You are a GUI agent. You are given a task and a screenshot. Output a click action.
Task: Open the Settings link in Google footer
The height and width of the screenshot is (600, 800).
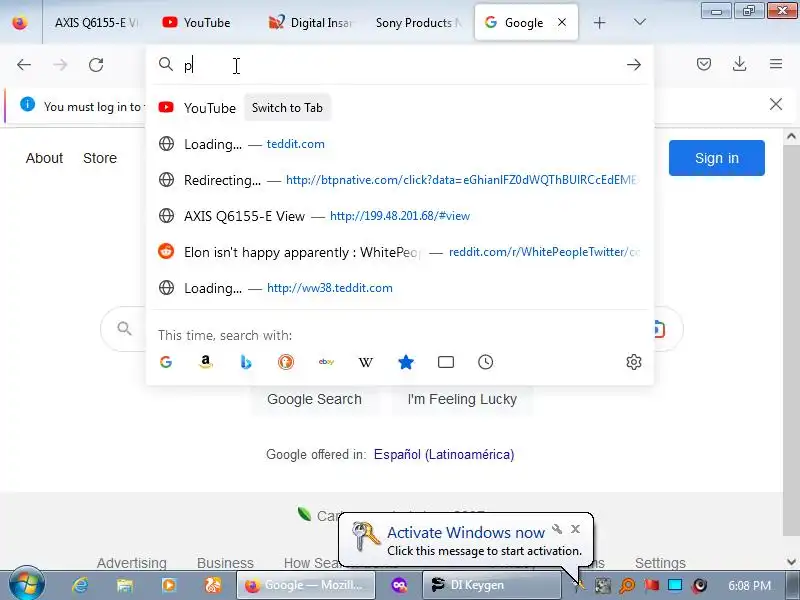pos(660,563)
